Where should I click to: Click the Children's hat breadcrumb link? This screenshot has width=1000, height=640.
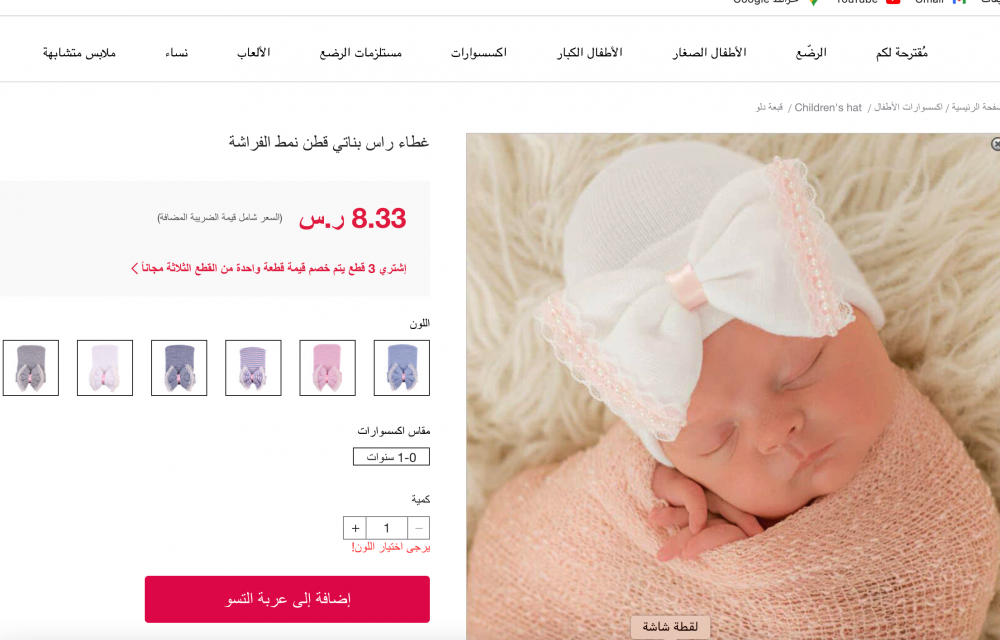828,108
